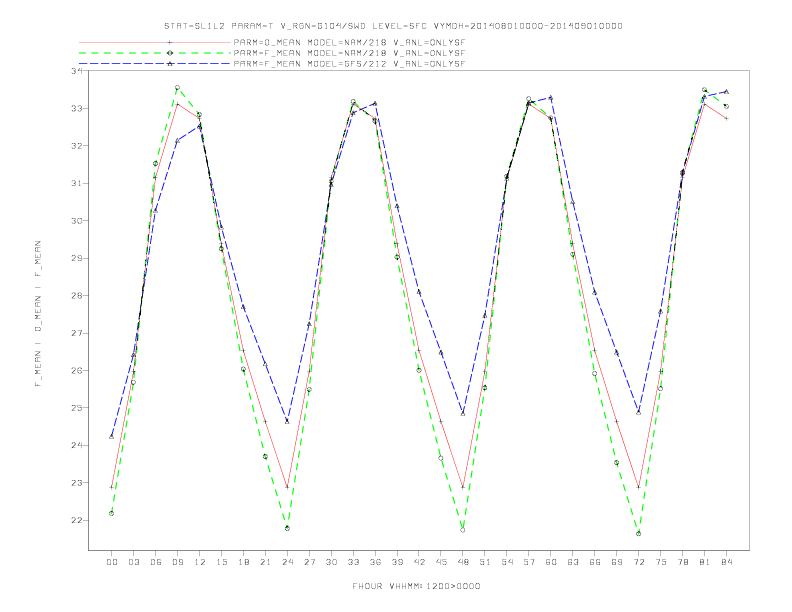
Task: Click x-axis tick label 60
Action: (x=551, y=562)
